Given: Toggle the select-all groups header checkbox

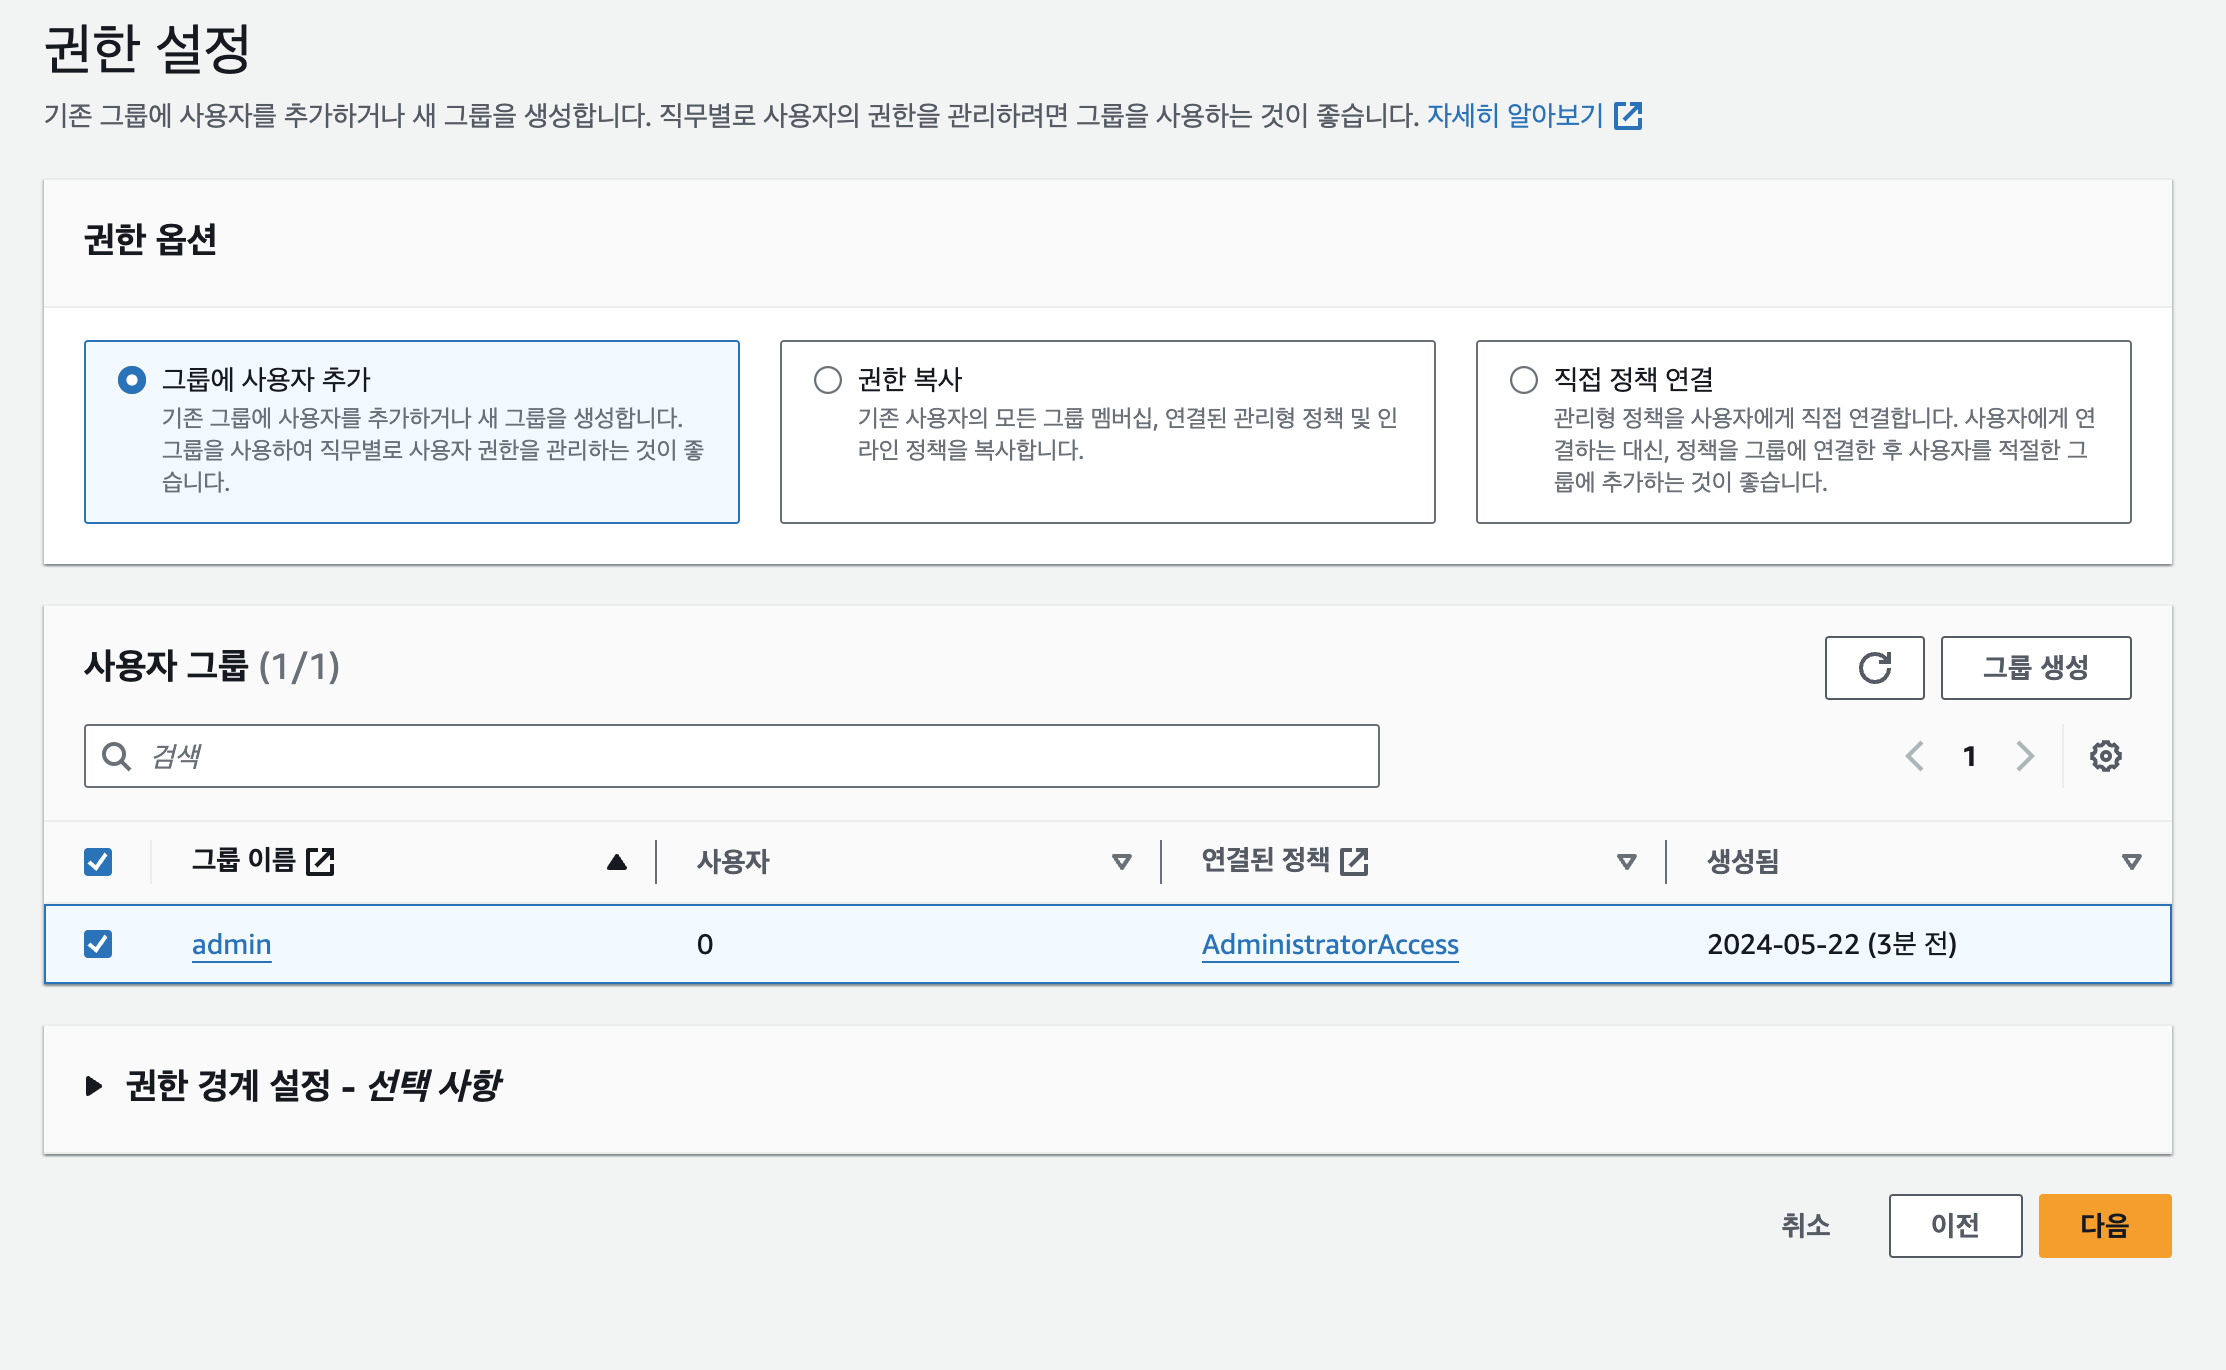Looking at the screenshot, I should [98, 861].
